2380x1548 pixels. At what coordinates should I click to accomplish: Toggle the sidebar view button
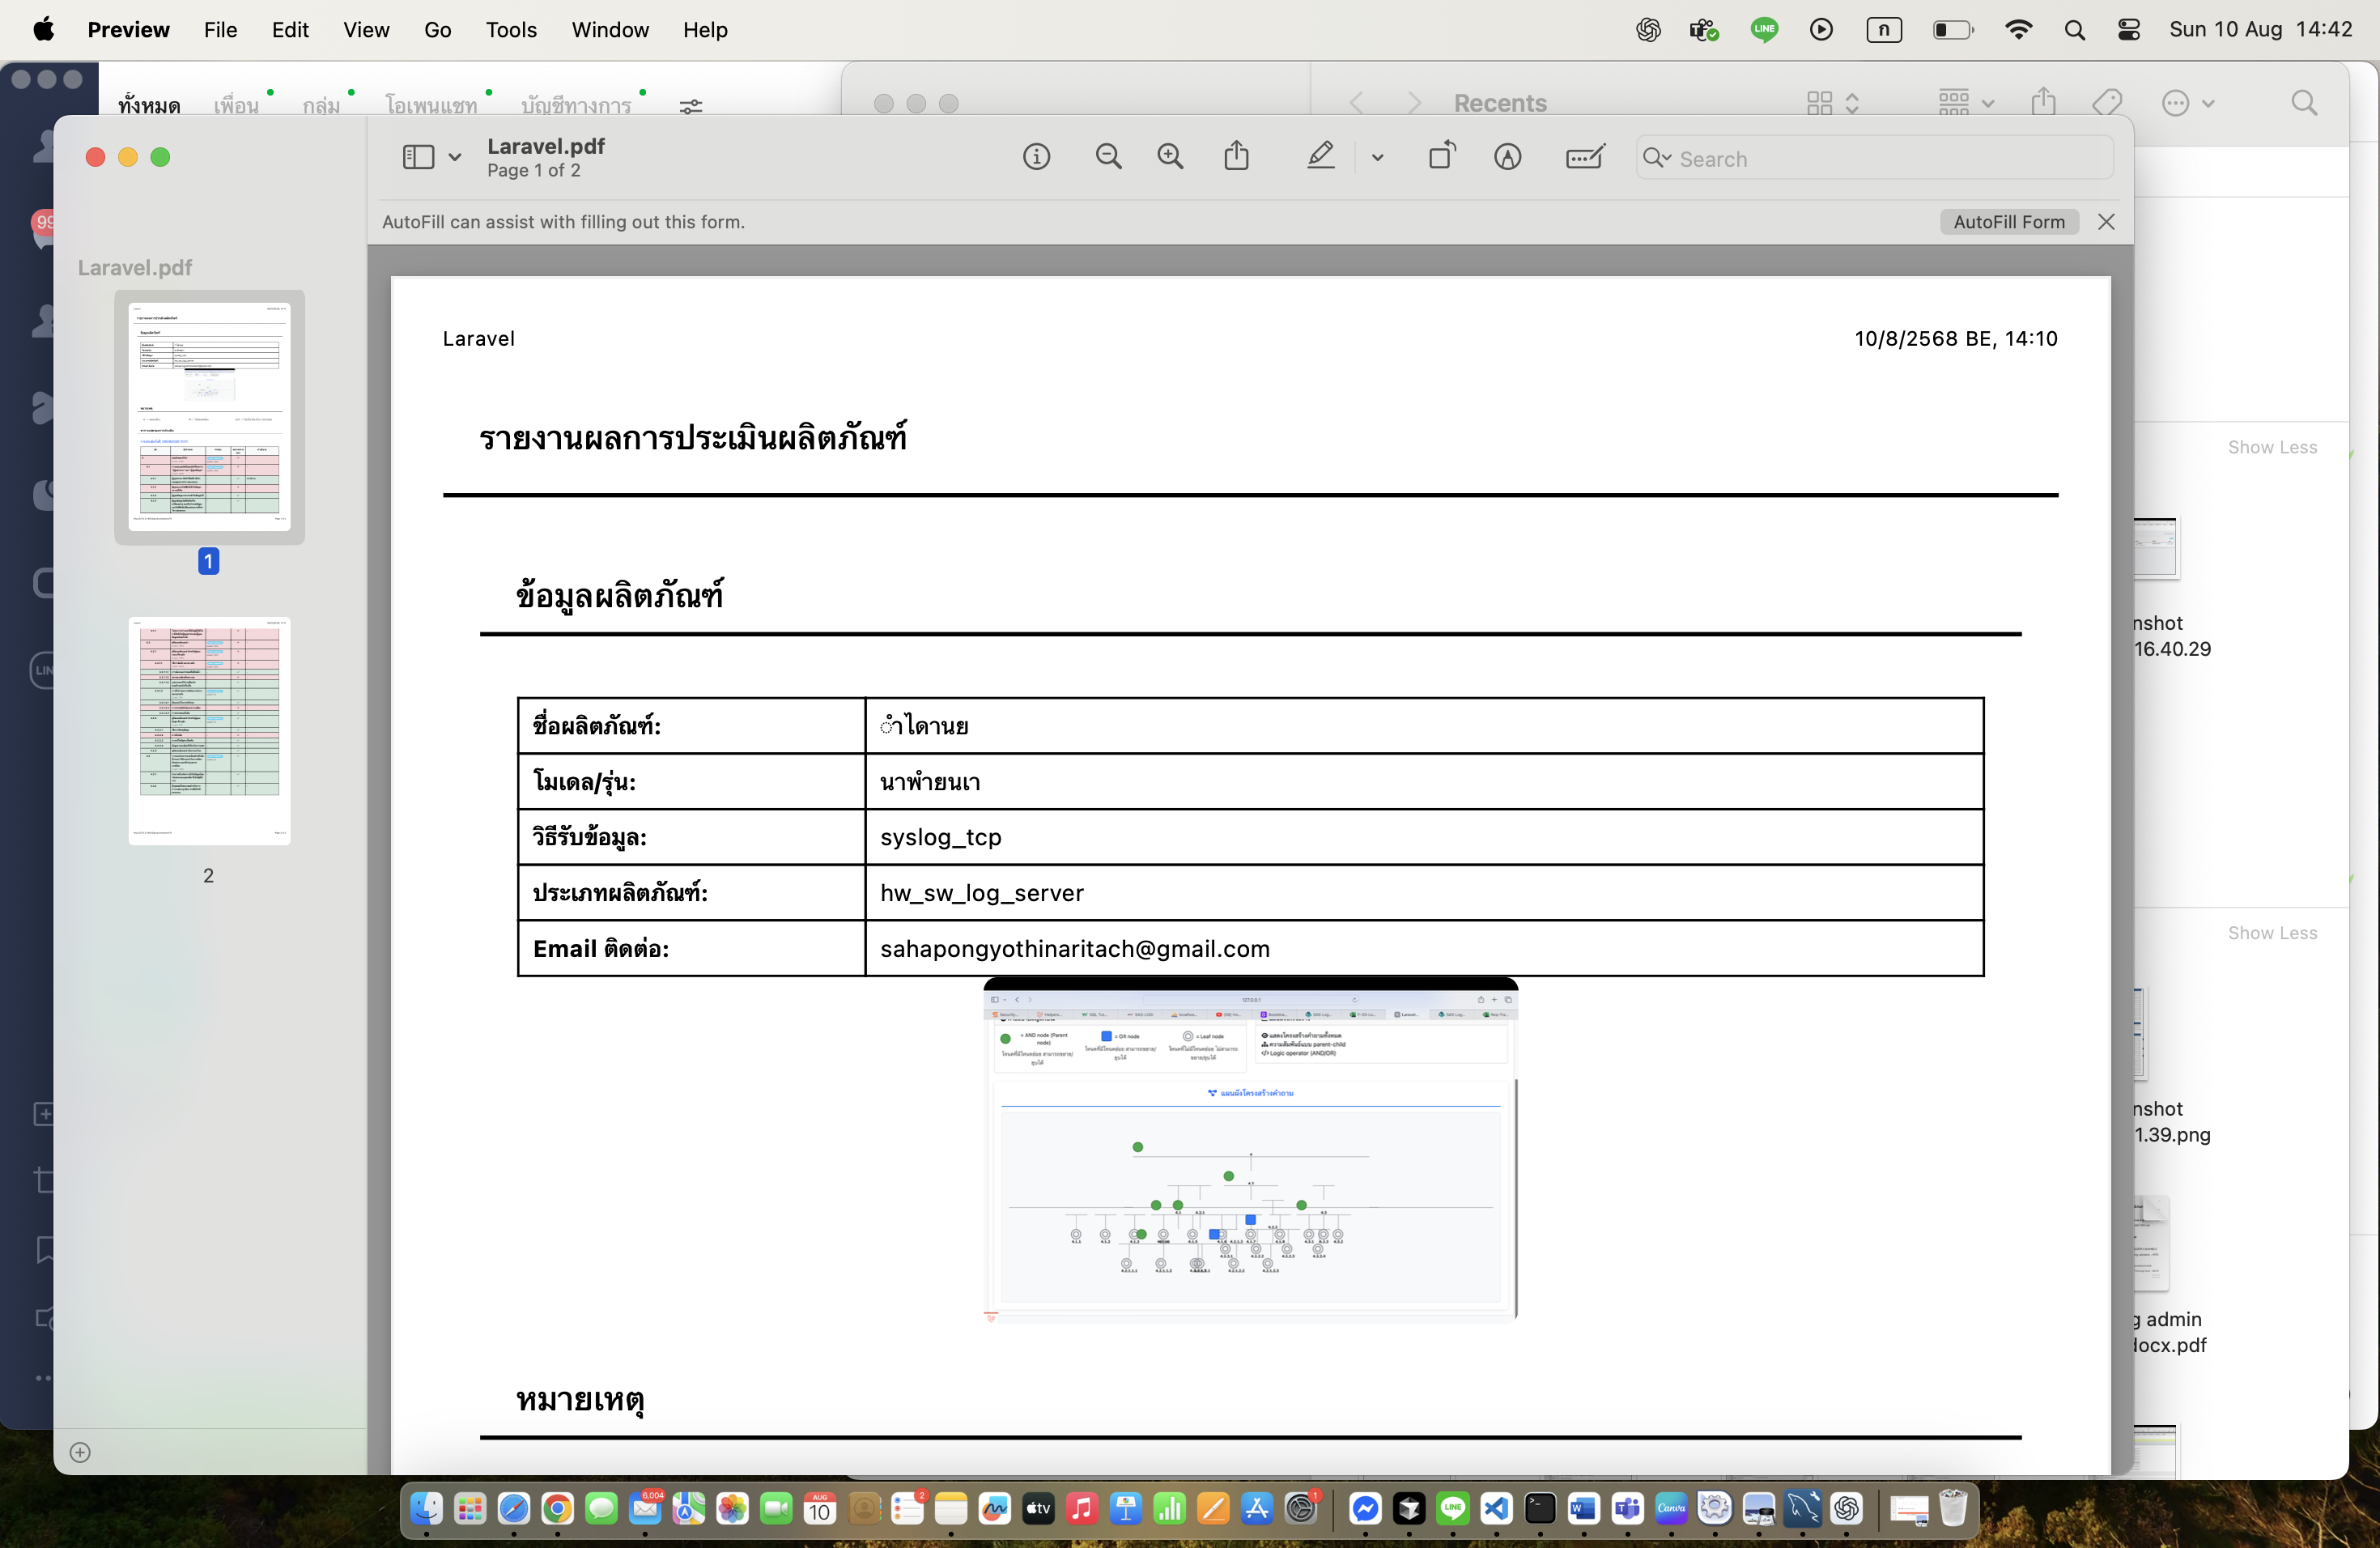click(x=418, y=157)
